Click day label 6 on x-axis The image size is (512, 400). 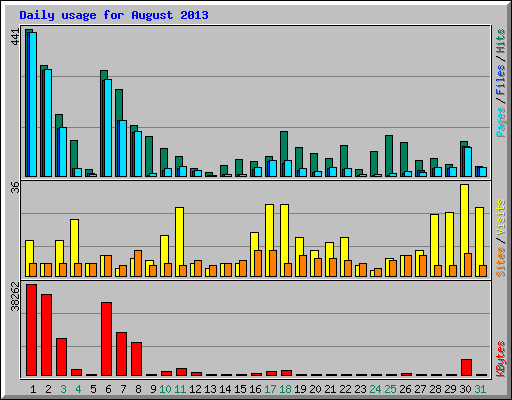click(x=108, y=389)
